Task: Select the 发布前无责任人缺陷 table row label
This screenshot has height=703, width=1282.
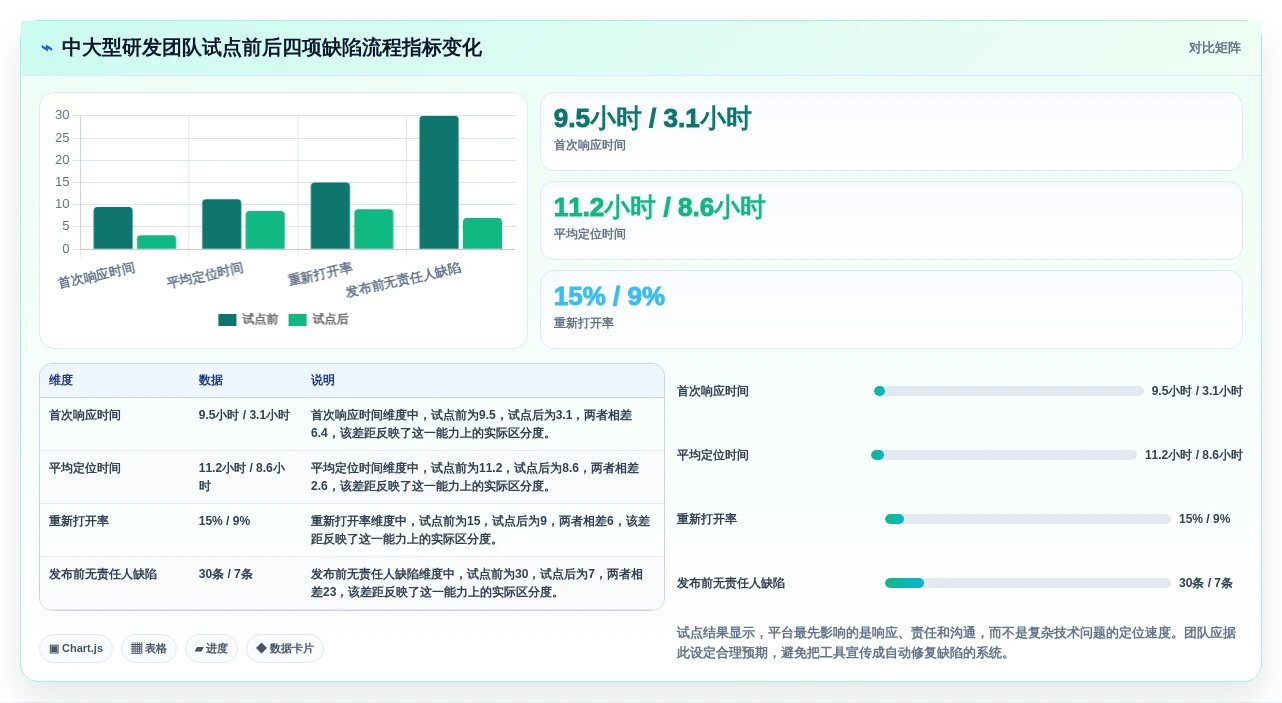Action: [103, 574]
